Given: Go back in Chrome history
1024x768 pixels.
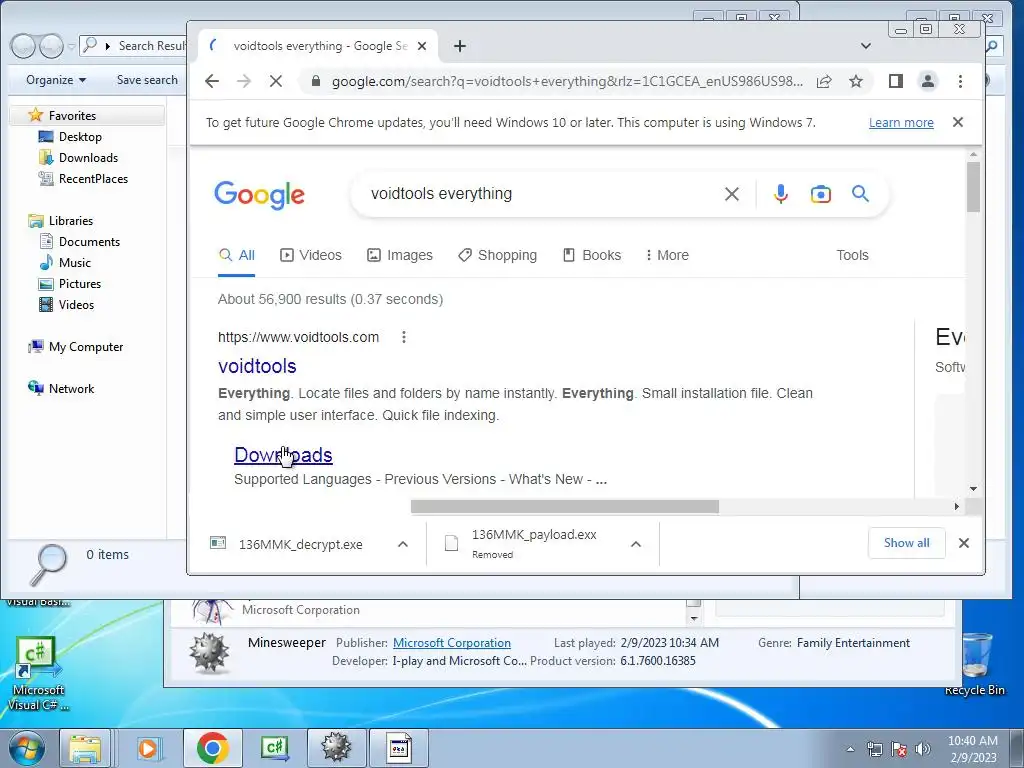Looking at the screenshot, I should click(x=212, y=81).
